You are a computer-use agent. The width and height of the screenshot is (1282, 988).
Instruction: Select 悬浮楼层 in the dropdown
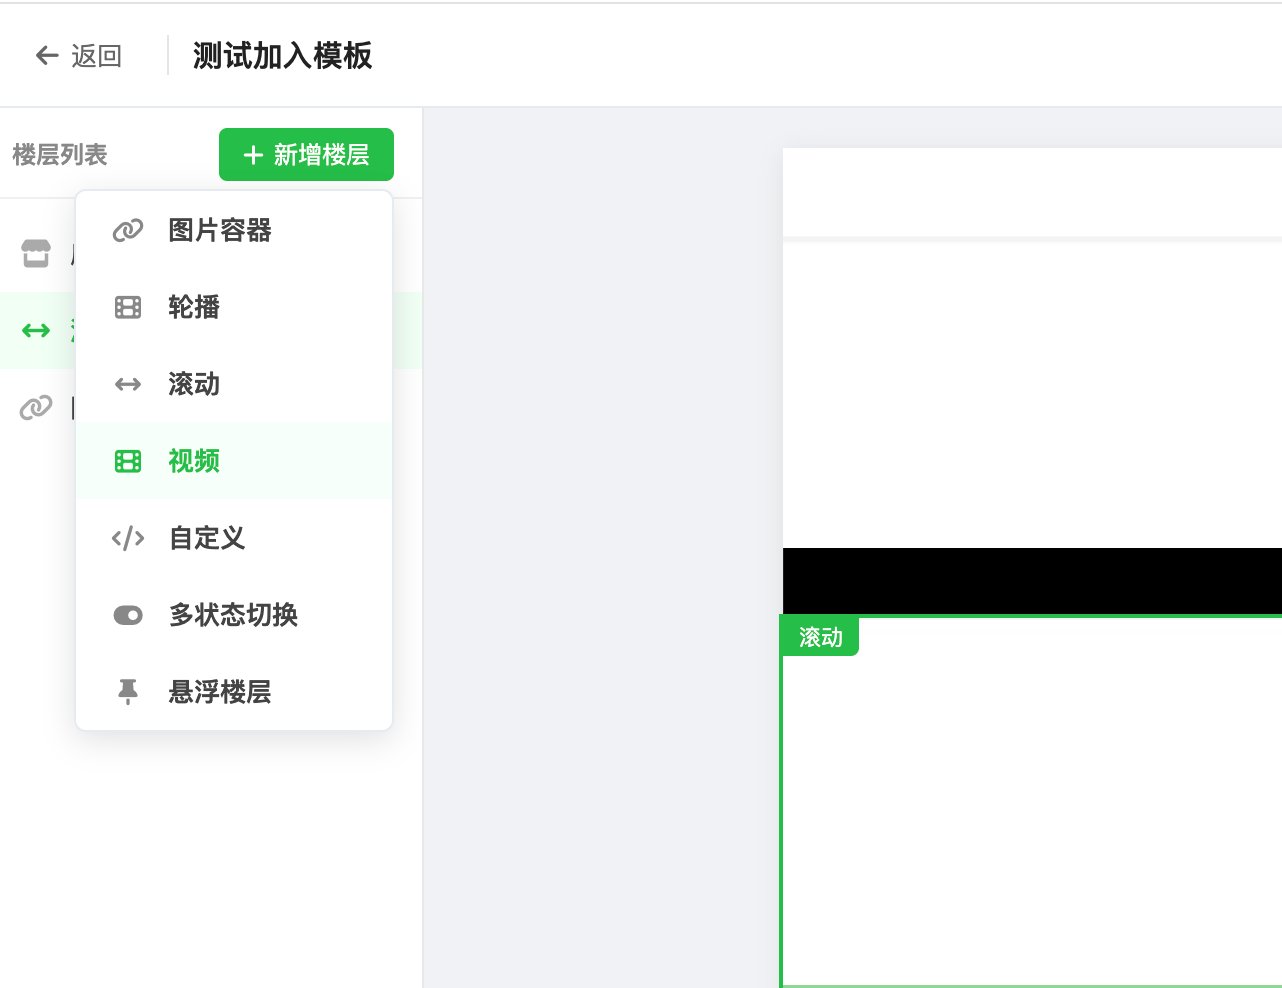pyautogui.click(x=234, y=692)
